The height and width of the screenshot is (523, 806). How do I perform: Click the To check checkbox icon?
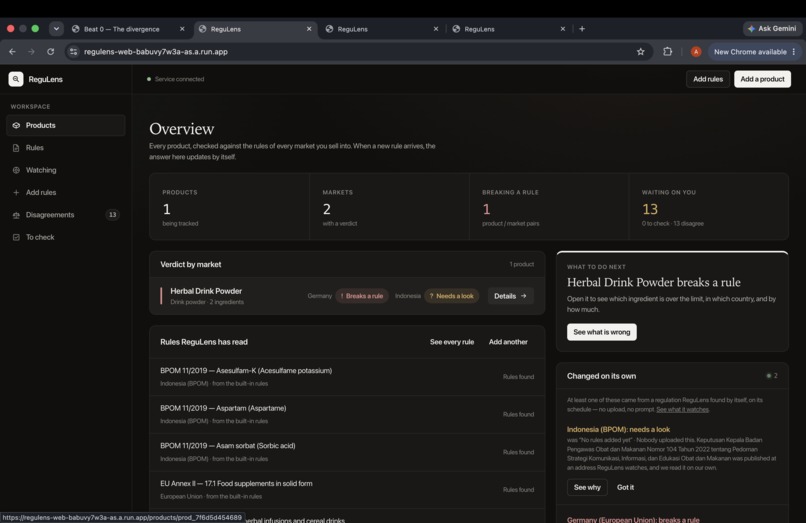tap(16, 237)
